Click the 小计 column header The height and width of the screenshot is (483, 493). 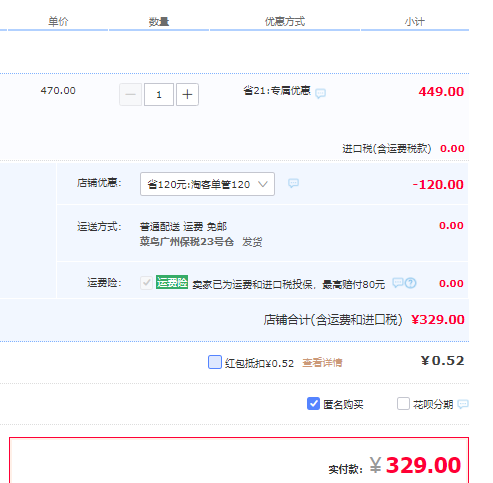pyautogui.click(x=415, y=22)
